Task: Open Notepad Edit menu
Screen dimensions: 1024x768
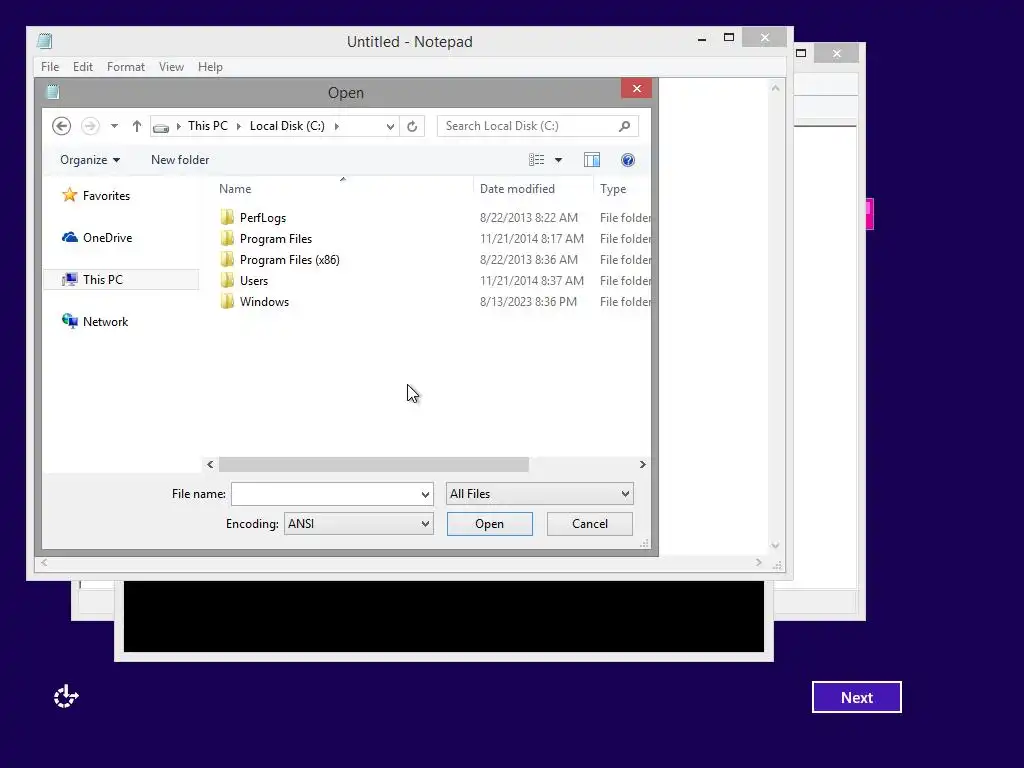Action: pyautogui.click(x=82, y=67)
